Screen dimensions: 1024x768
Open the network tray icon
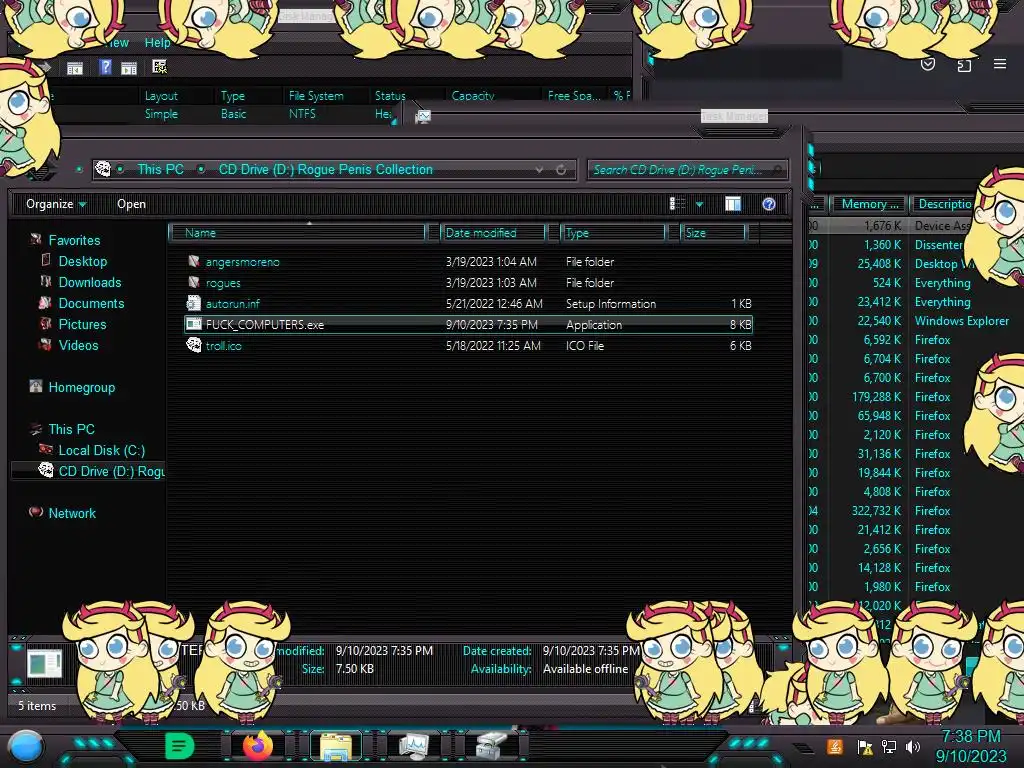click(889, 746)
